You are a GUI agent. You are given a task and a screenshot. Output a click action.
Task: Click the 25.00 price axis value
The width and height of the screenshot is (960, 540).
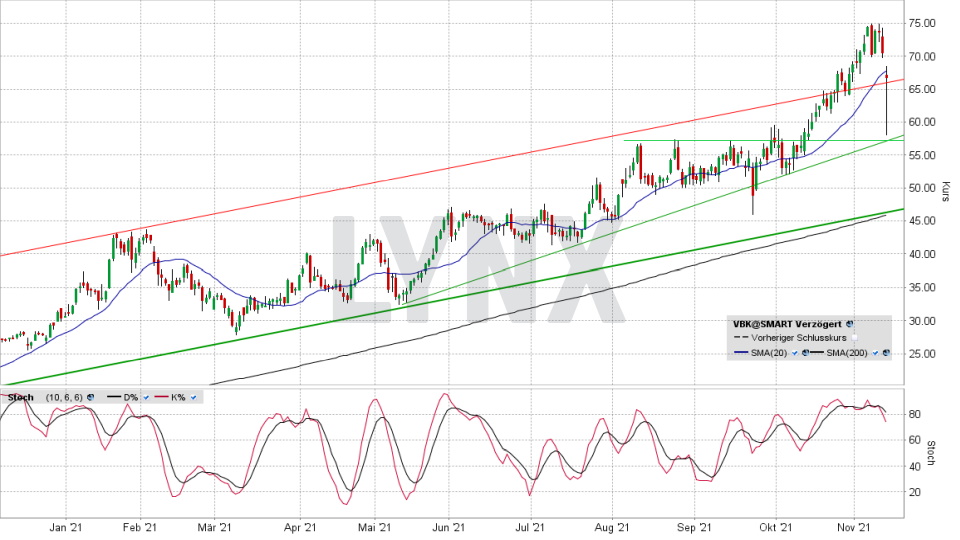(x=923, y=354)
